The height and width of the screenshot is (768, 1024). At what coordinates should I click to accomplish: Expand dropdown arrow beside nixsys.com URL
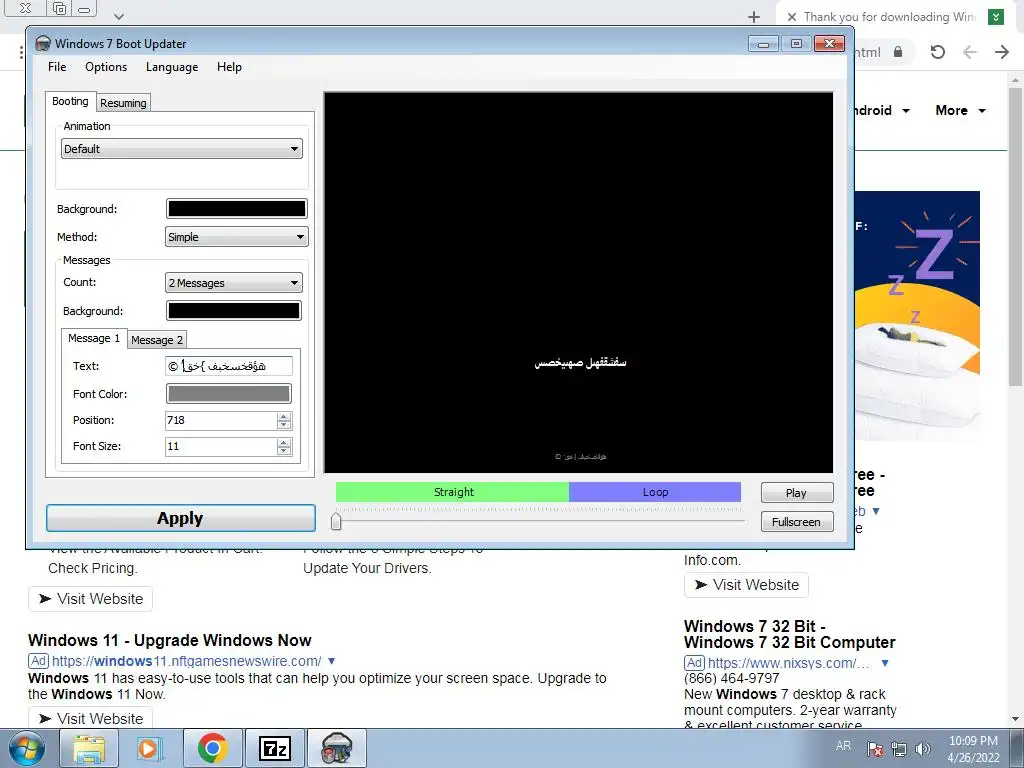885,663
